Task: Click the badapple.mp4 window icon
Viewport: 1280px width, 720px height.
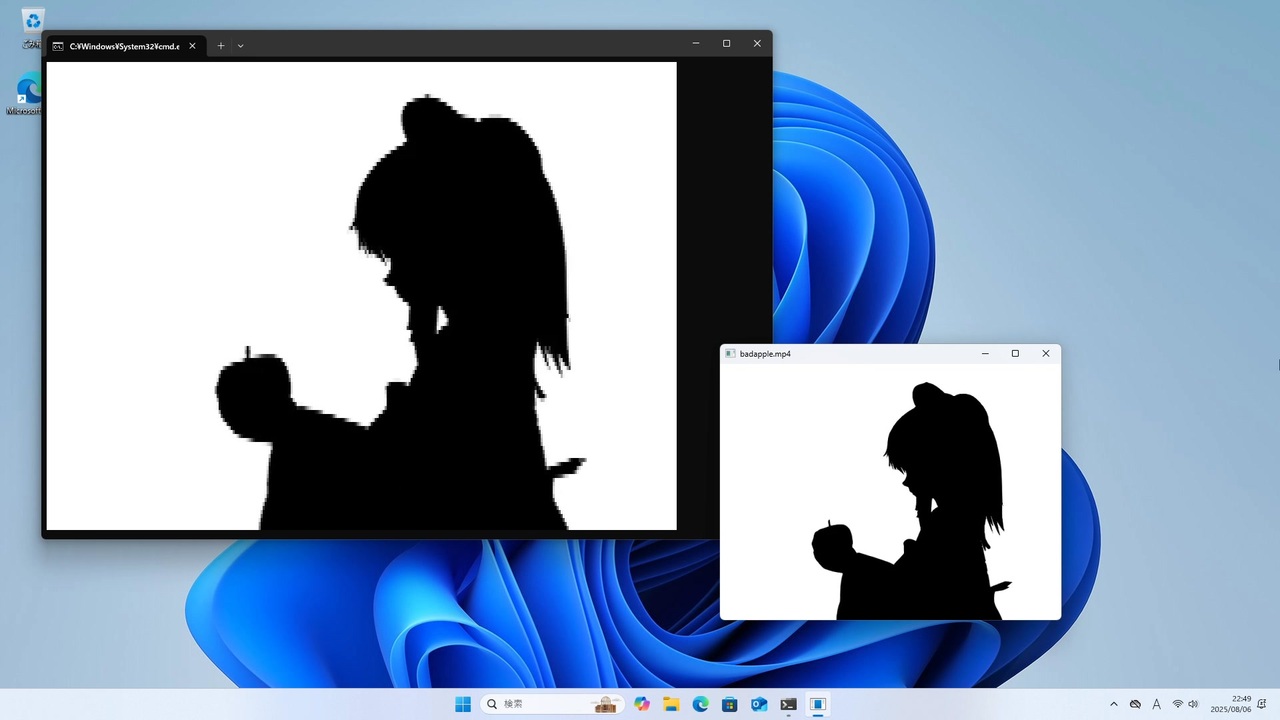Action: [731, 354]
